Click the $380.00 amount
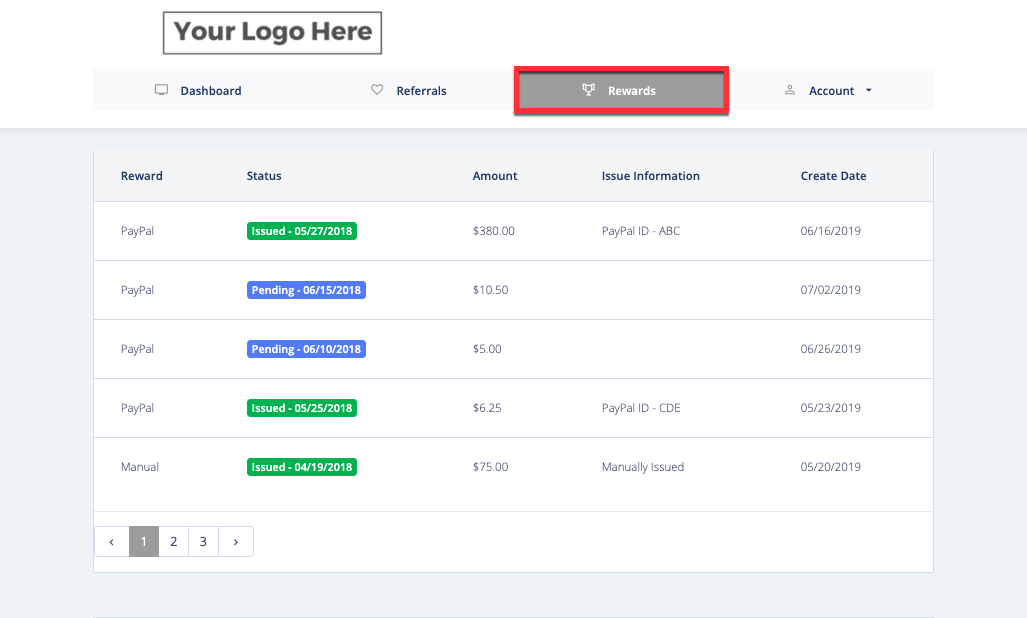1027x618 pixels. tap(494, 231)
